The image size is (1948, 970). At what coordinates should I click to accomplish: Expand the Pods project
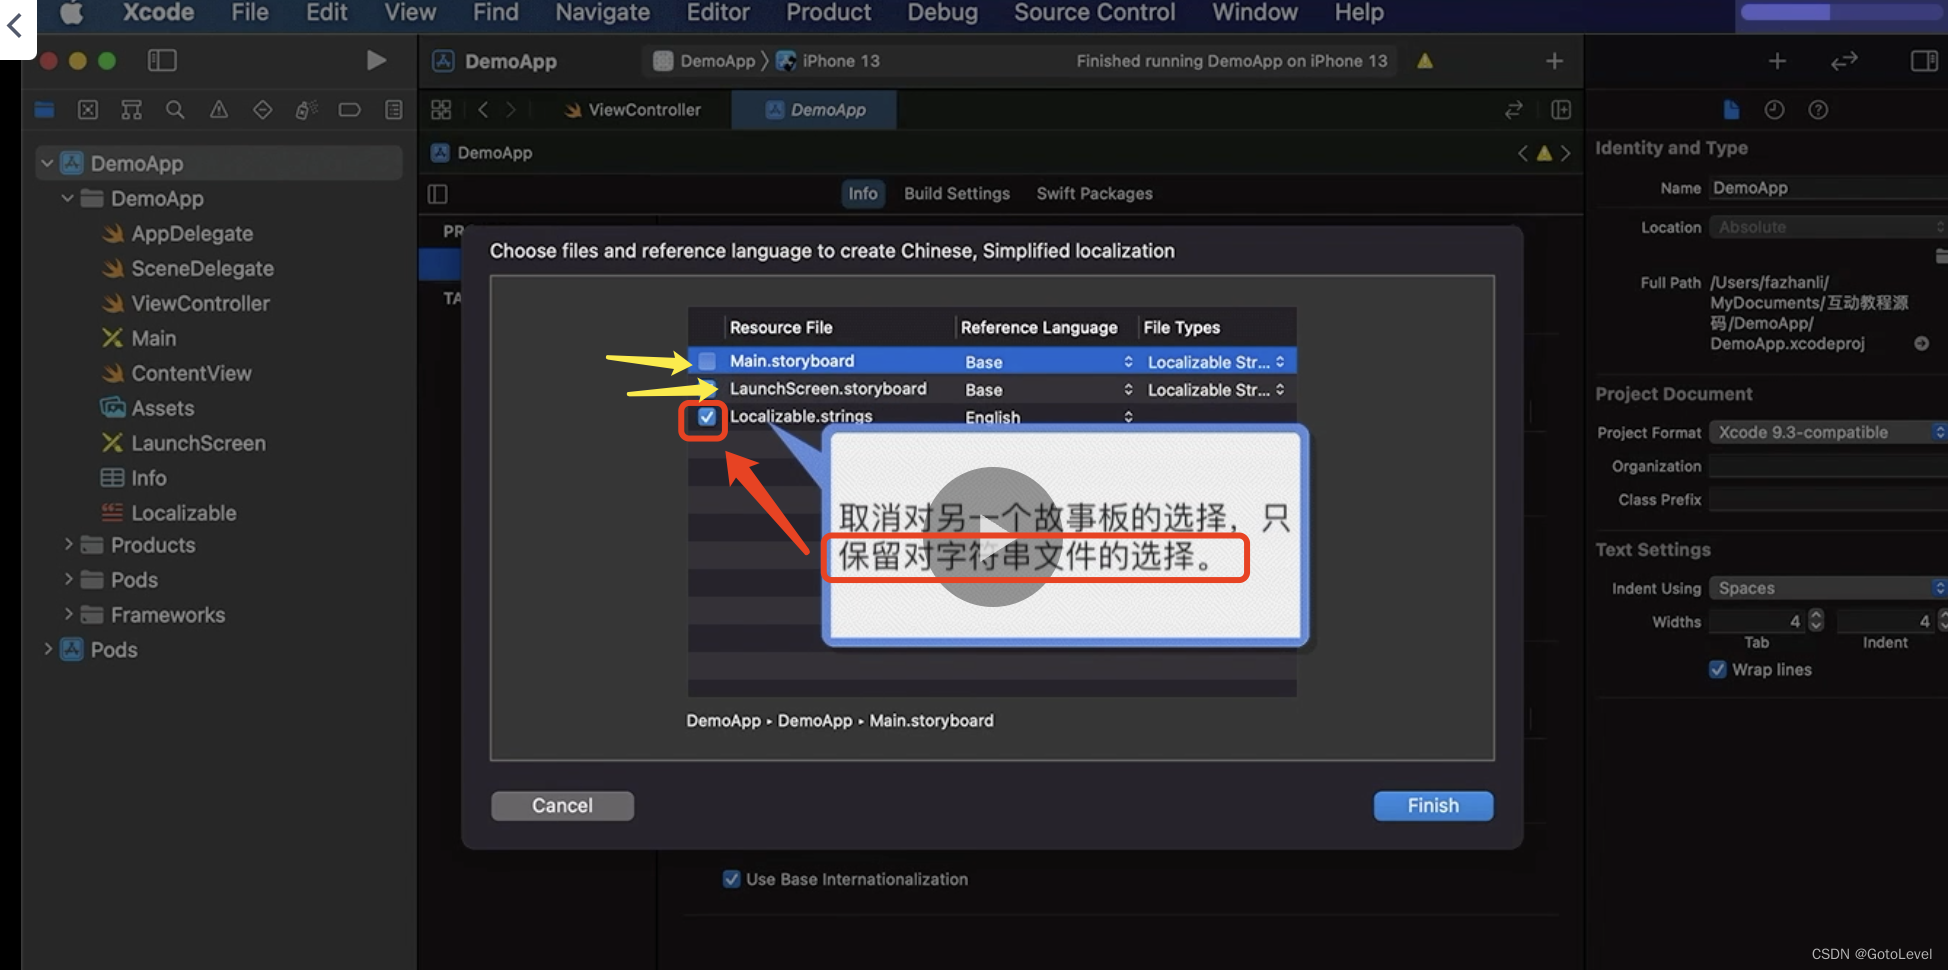coord(47,650)
